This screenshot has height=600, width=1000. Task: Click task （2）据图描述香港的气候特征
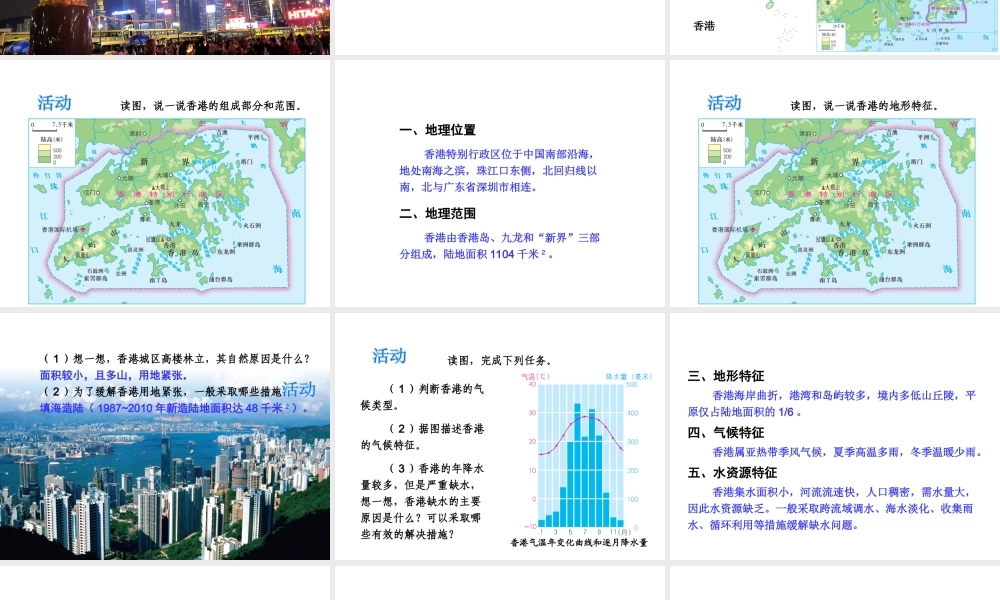tap(422, 437)
